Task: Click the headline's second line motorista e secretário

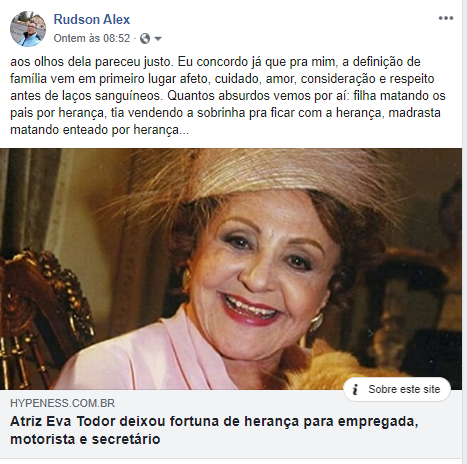Action: [x=85, y=439]
